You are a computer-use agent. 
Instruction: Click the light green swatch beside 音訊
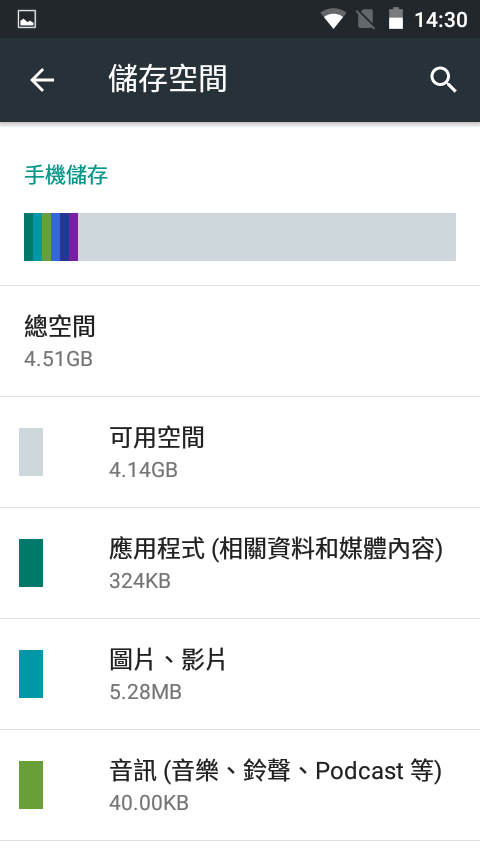[x=31, y=785]
